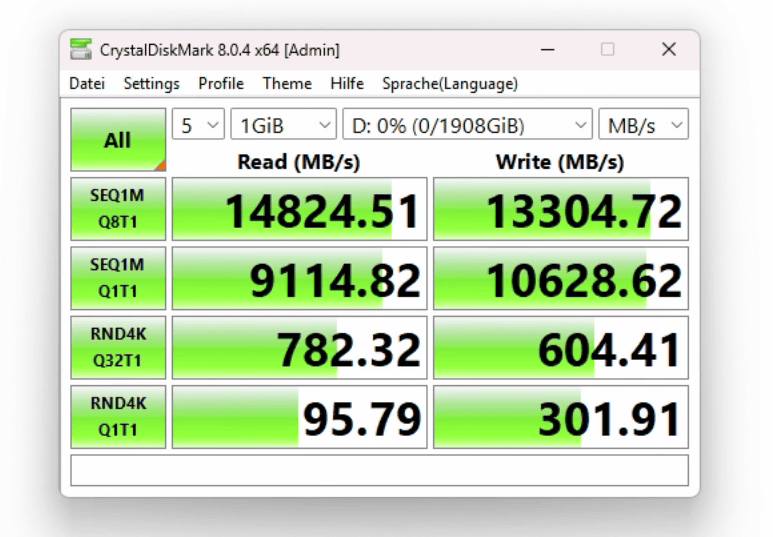
Task: Open the Profile menu
Action: pyautogui.click(x=221, y=83)
